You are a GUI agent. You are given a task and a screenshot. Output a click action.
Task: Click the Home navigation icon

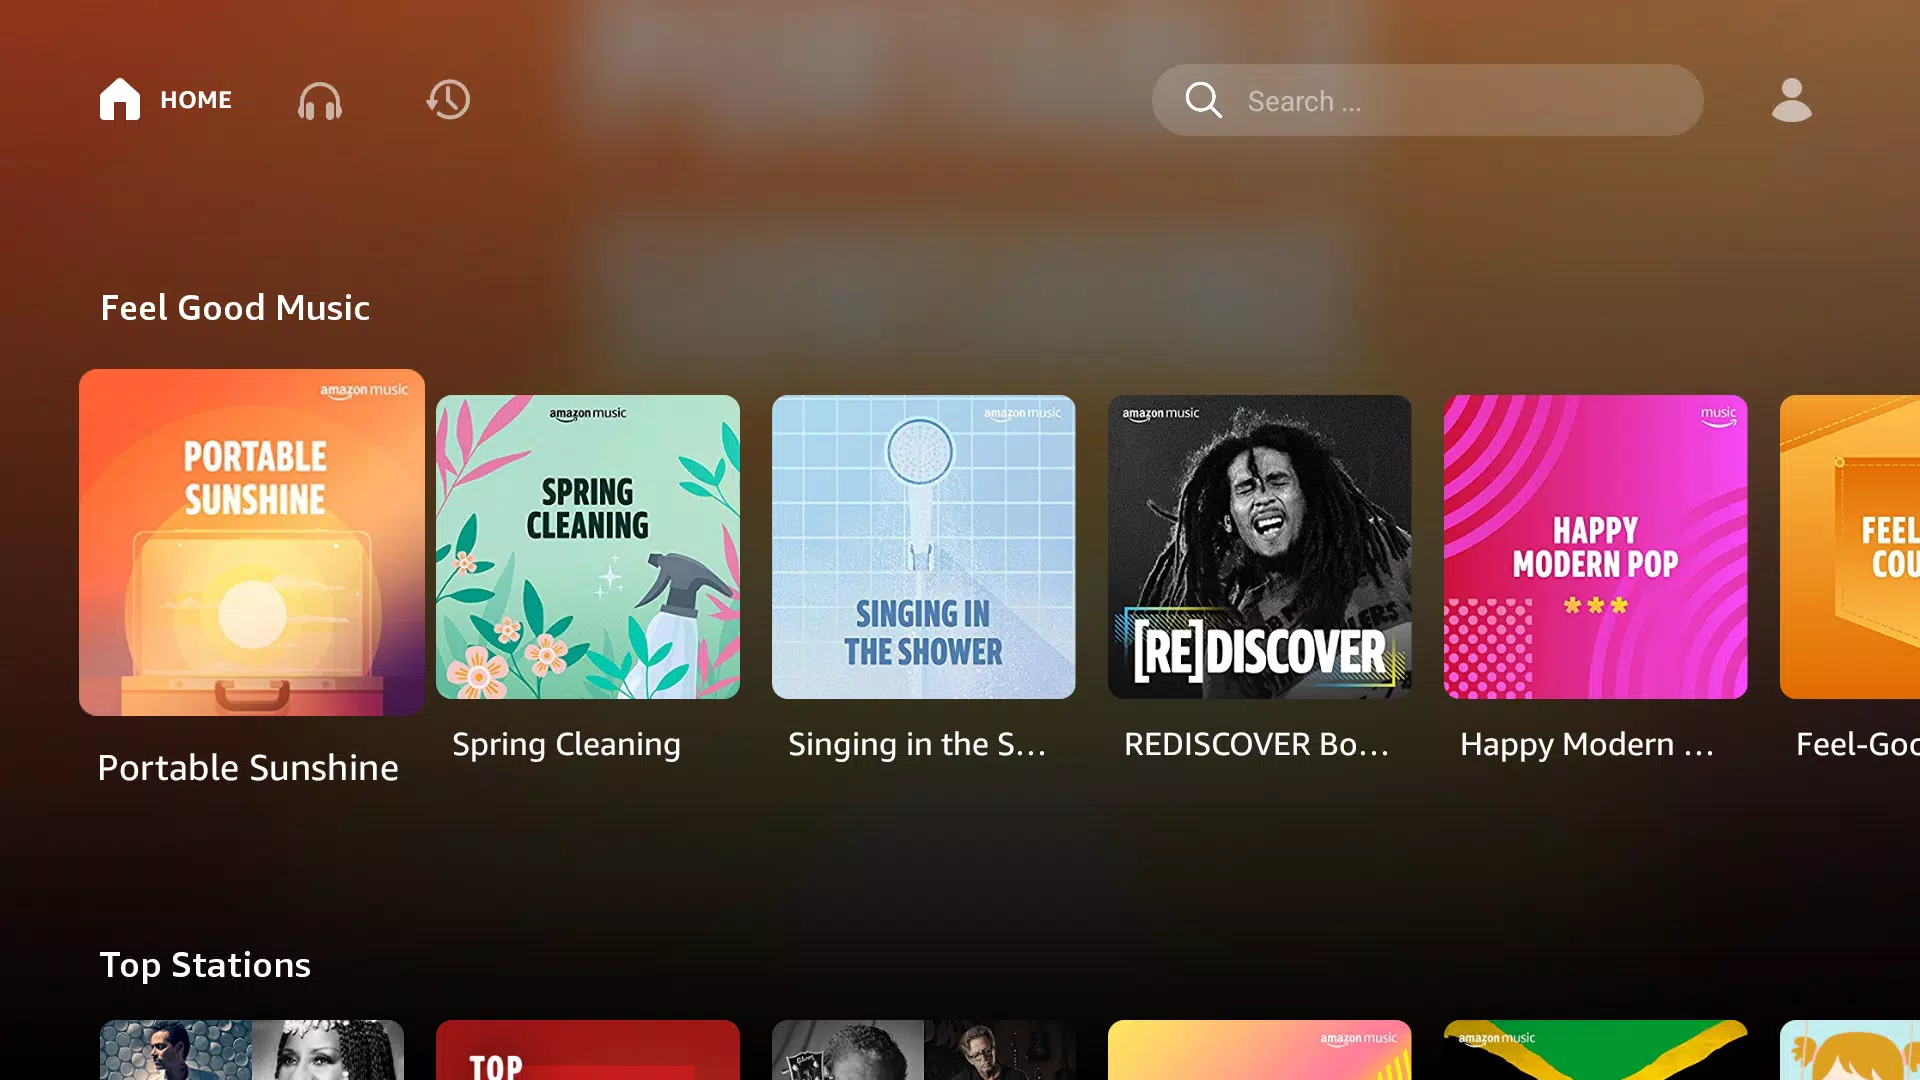click(120, 100)
